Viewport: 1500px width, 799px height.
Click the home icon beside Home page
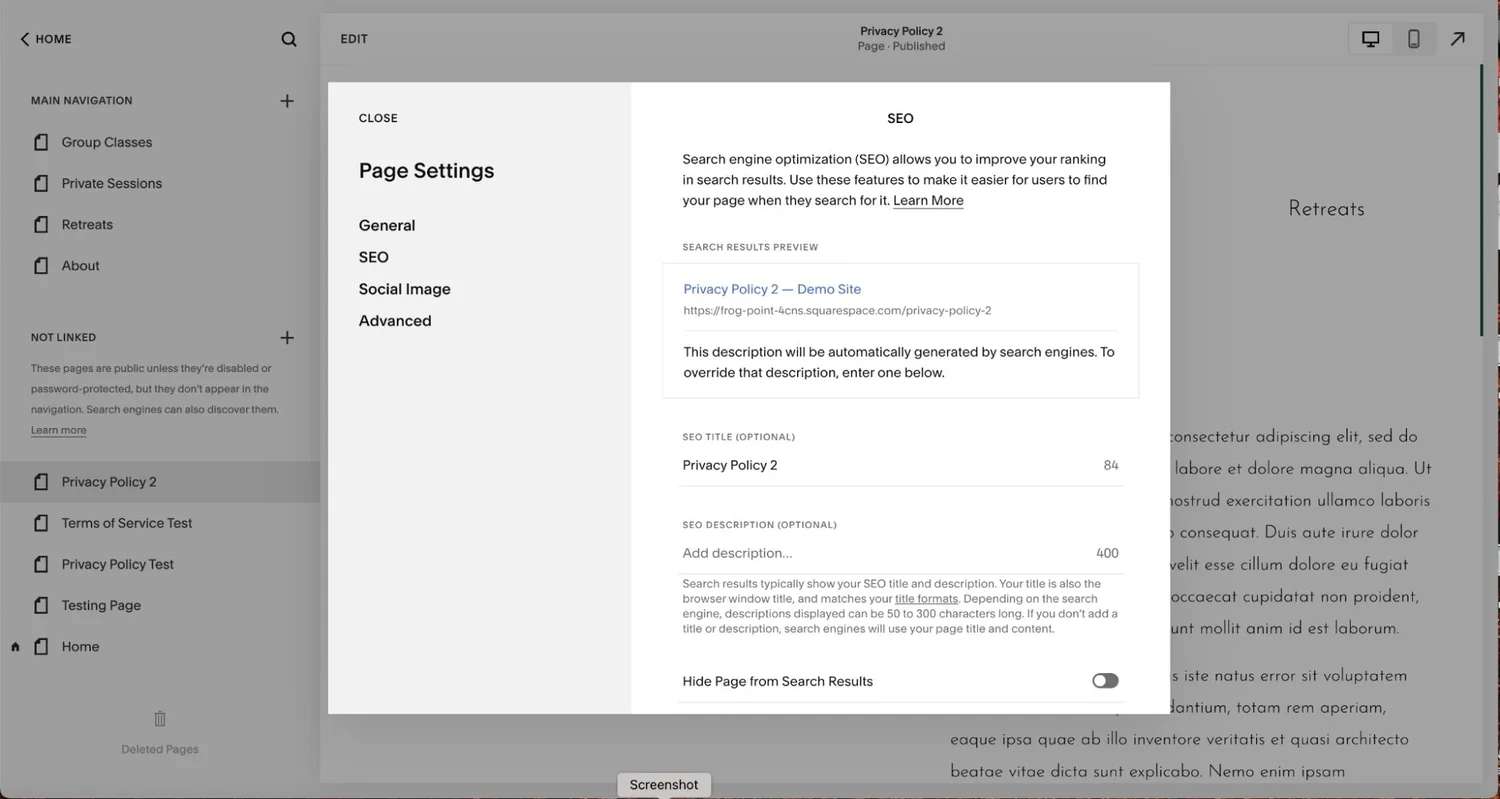(x=14, y=647)
